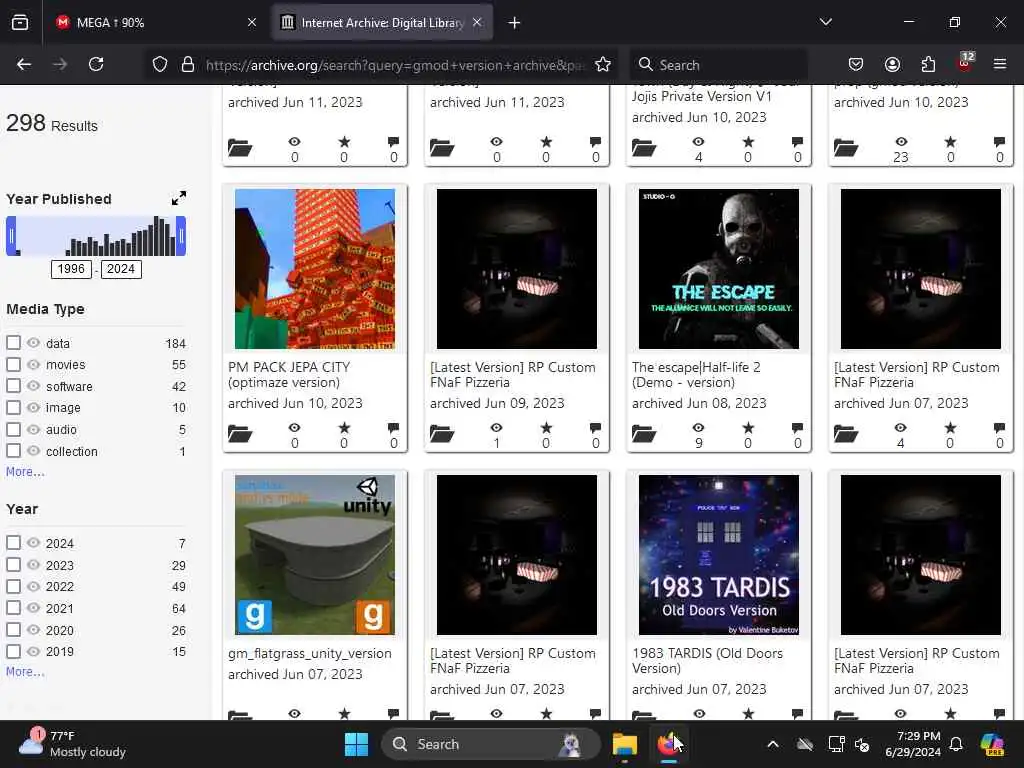
Task: Check the 2024 year box
Action: (13, 543)
